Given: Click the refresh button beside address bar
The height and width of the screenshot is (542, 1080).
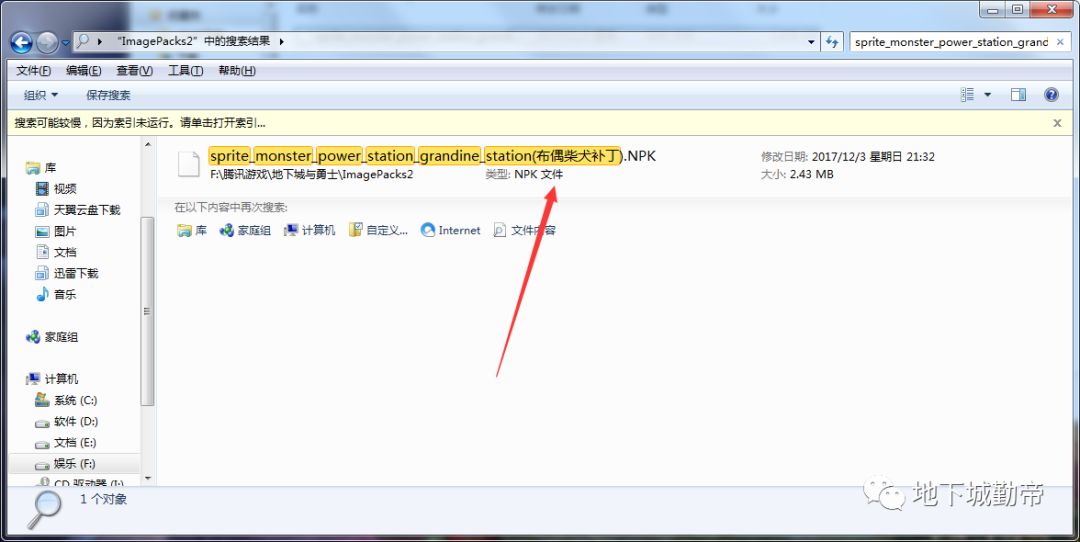Looking at the screenshot, I should (x=832, y=42).
